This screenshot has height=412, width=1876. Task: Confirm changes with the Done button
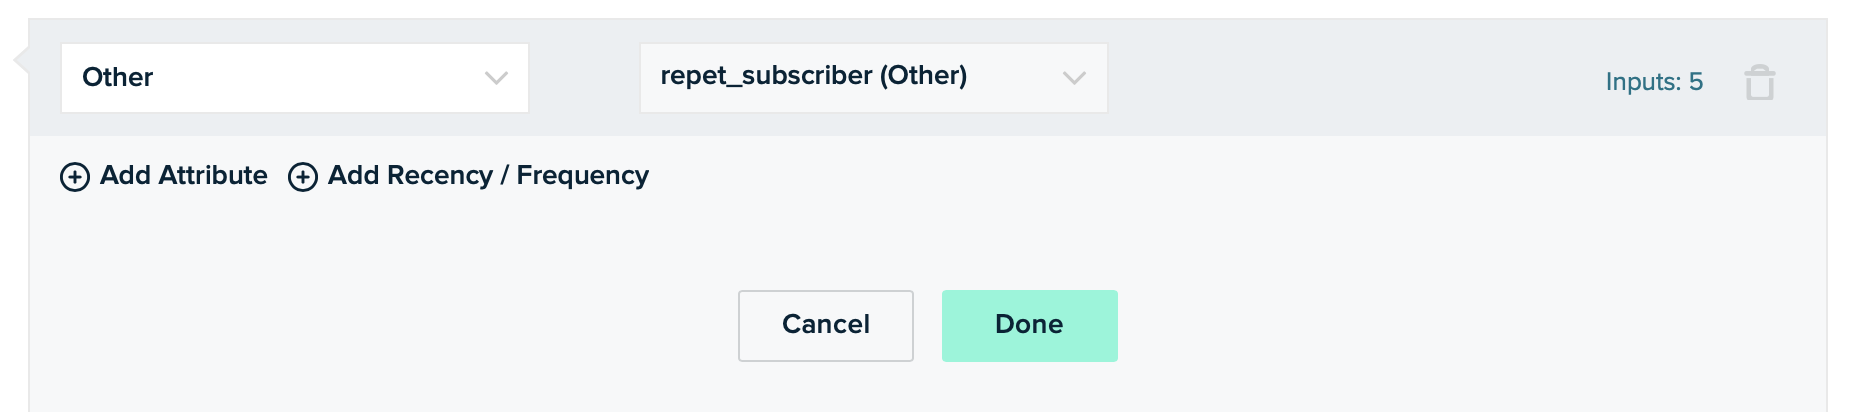coord(1030,326)
